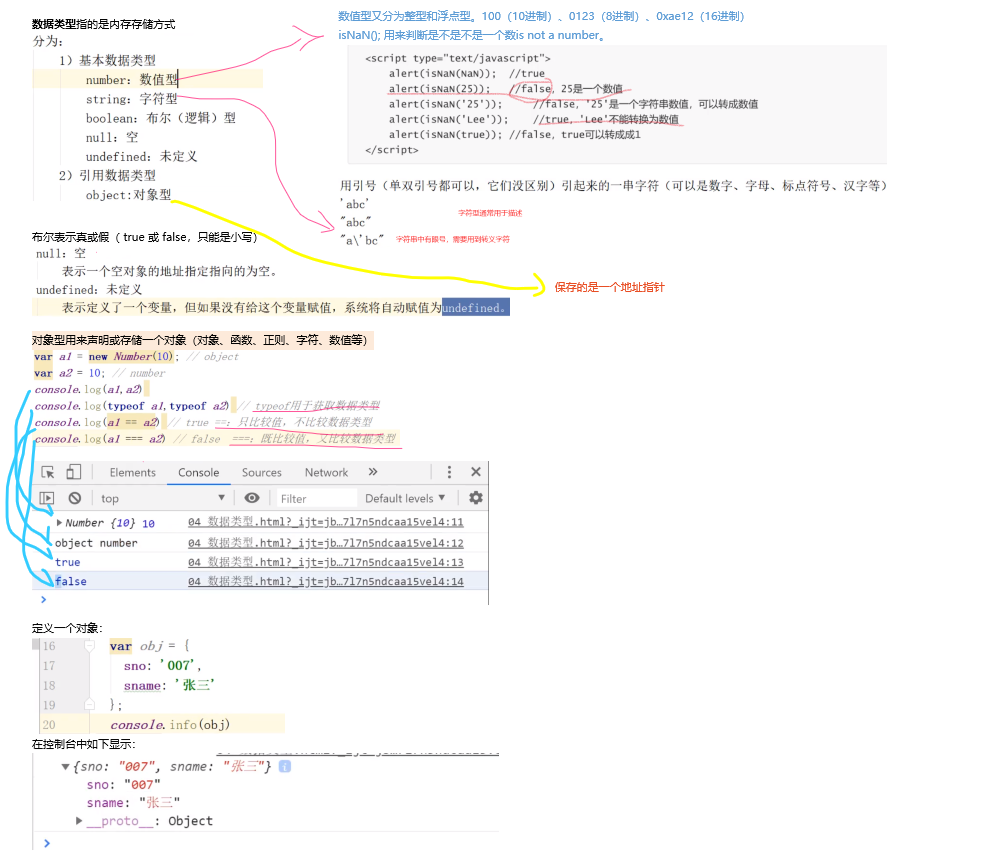Click the sno: "007" property row
The image size is (996, 858).
123,784
